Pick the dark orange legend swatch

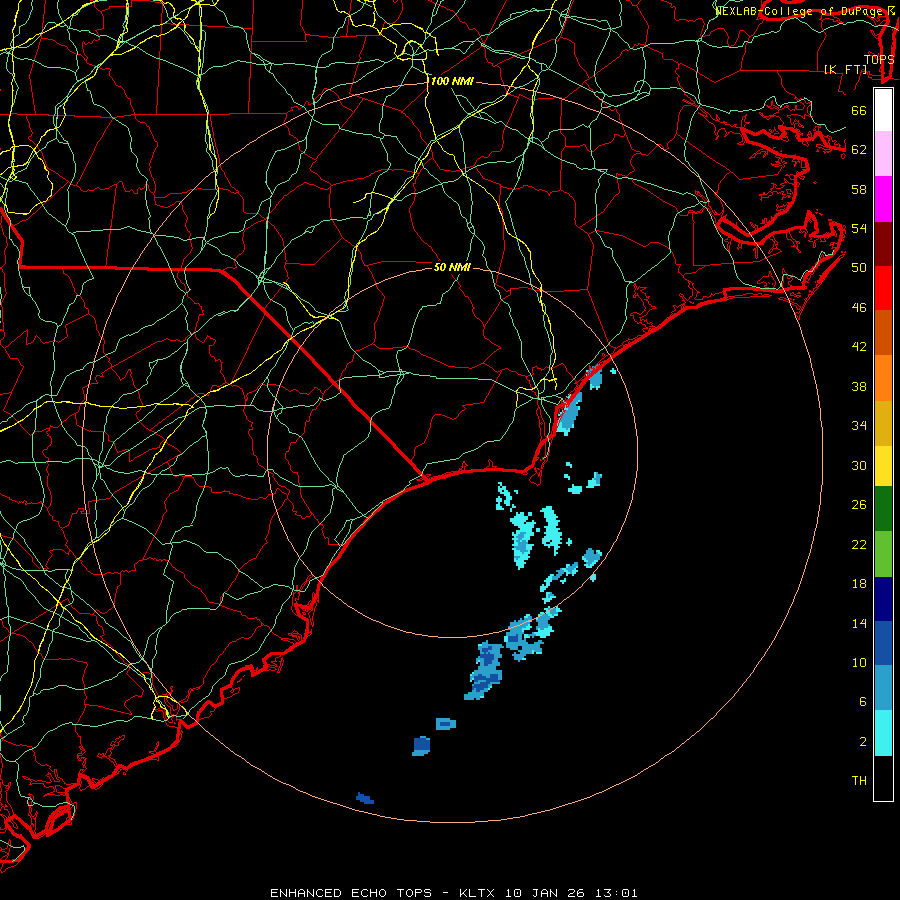(x=883, y=333)
